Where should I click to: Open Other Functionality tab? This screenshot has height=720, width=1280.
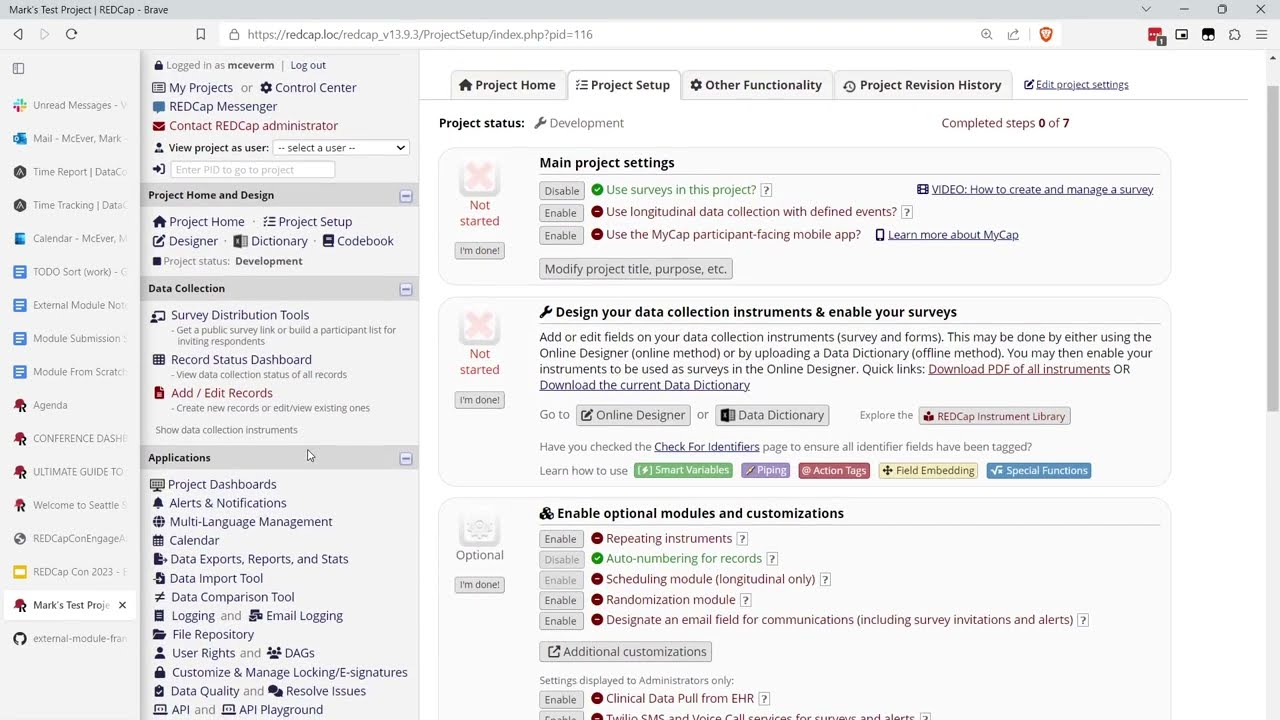[x=756, y=85]
